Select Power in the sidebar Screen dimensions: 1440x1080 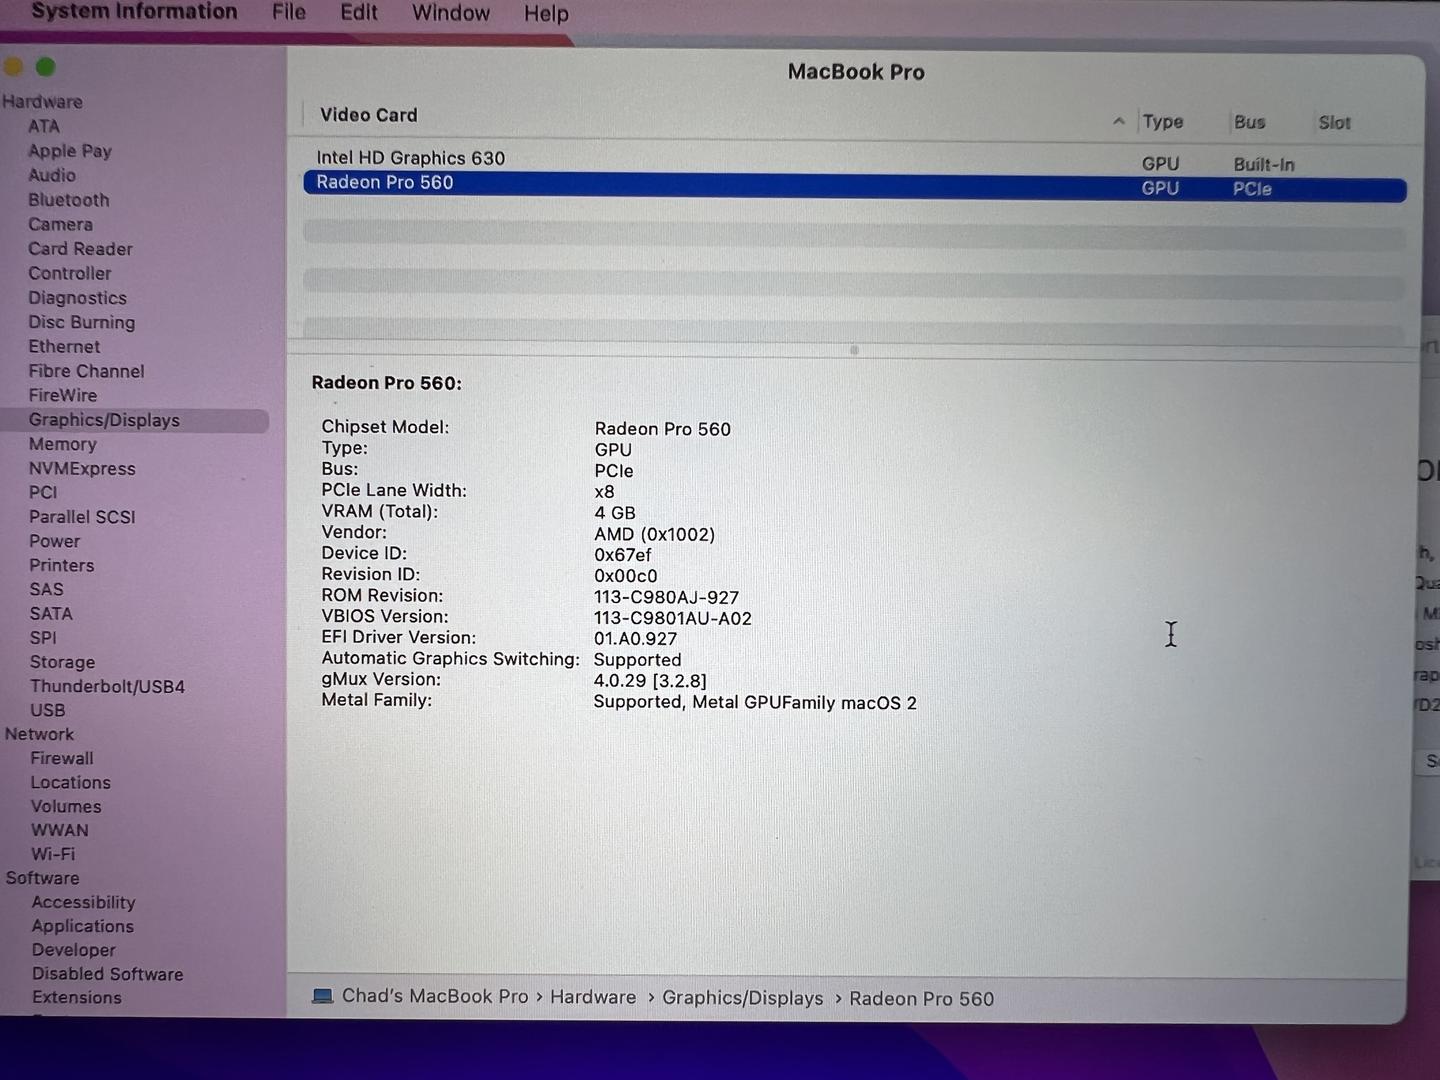tap(54, 541)
